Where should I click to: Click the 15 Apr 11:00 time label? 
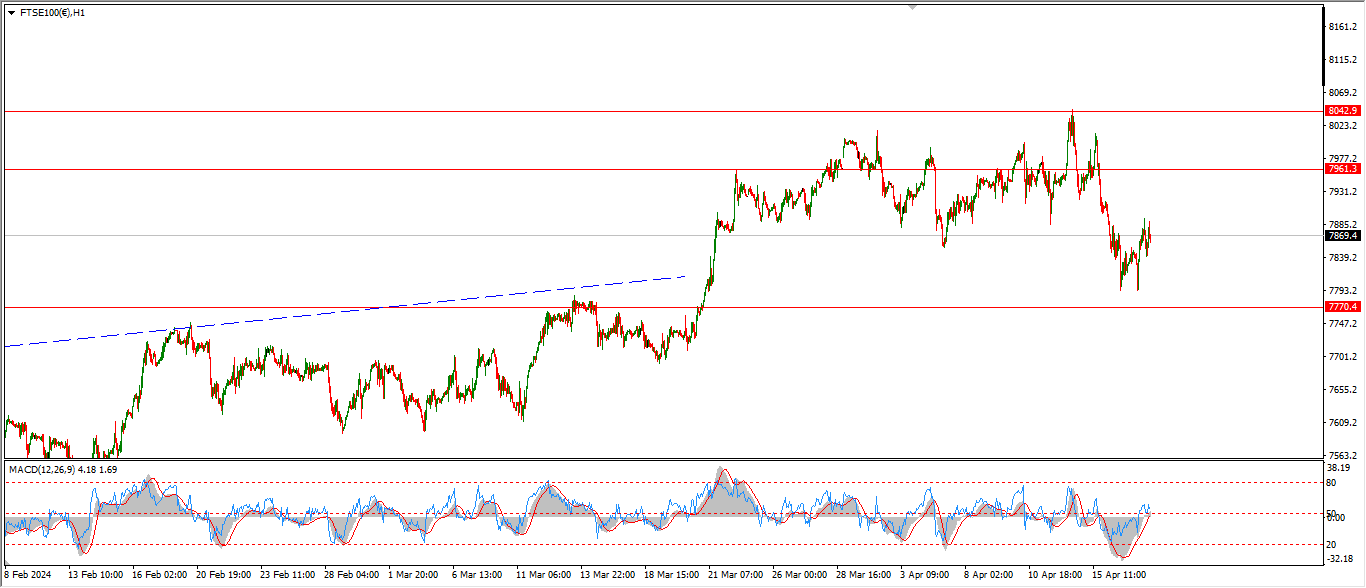(x=1117, y=576)
